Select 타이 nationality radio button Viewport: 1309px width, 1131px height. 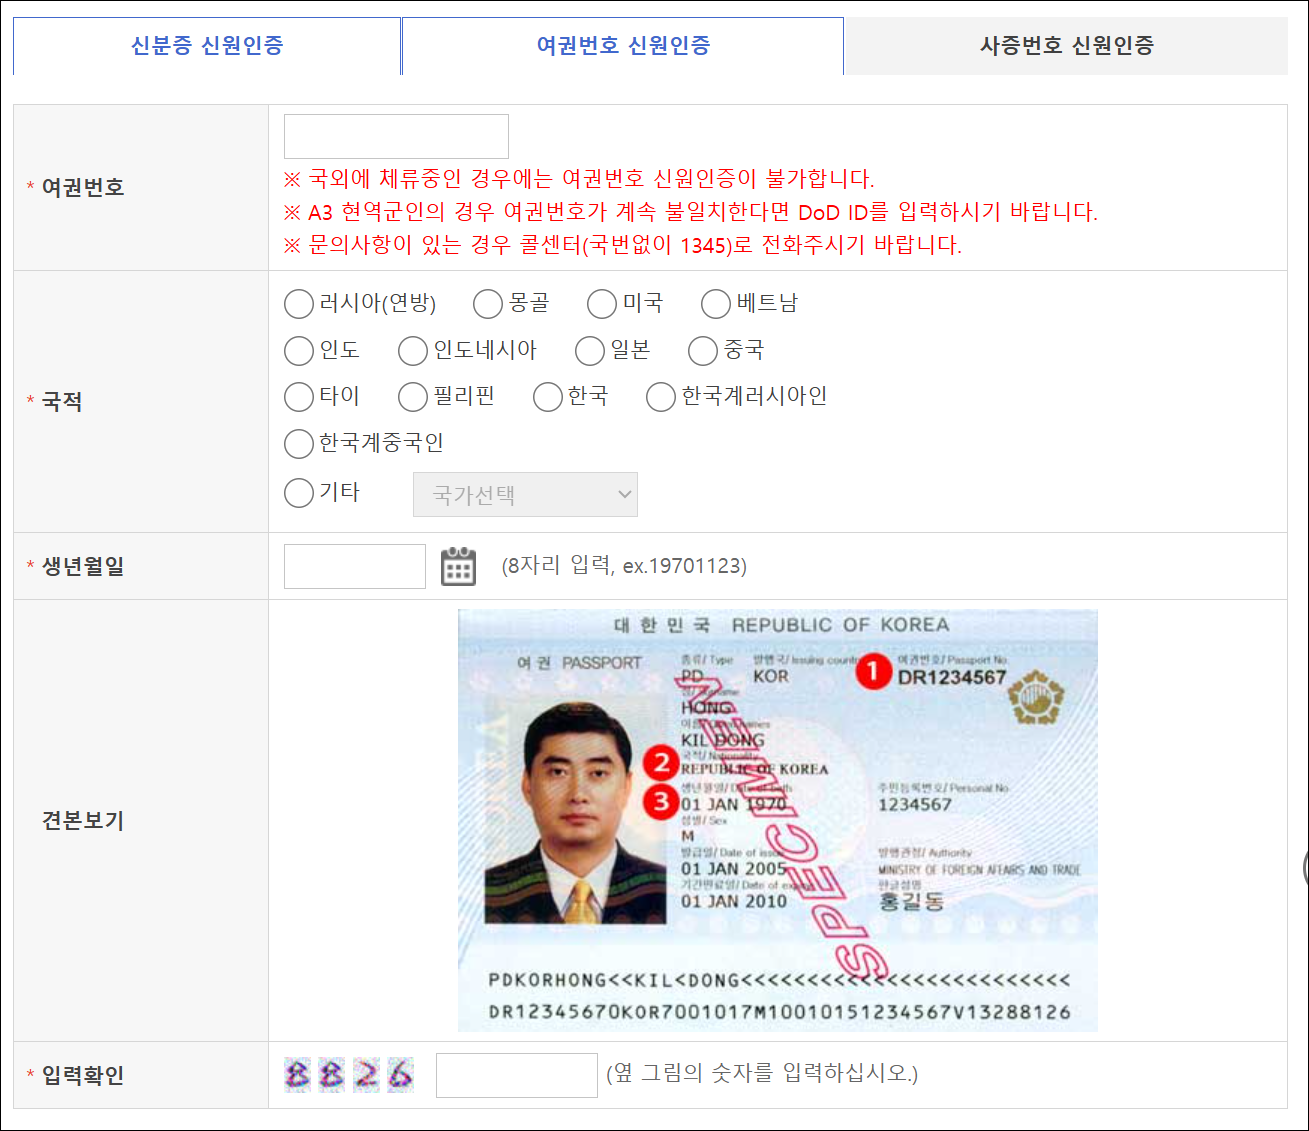(x=299, y=397)
